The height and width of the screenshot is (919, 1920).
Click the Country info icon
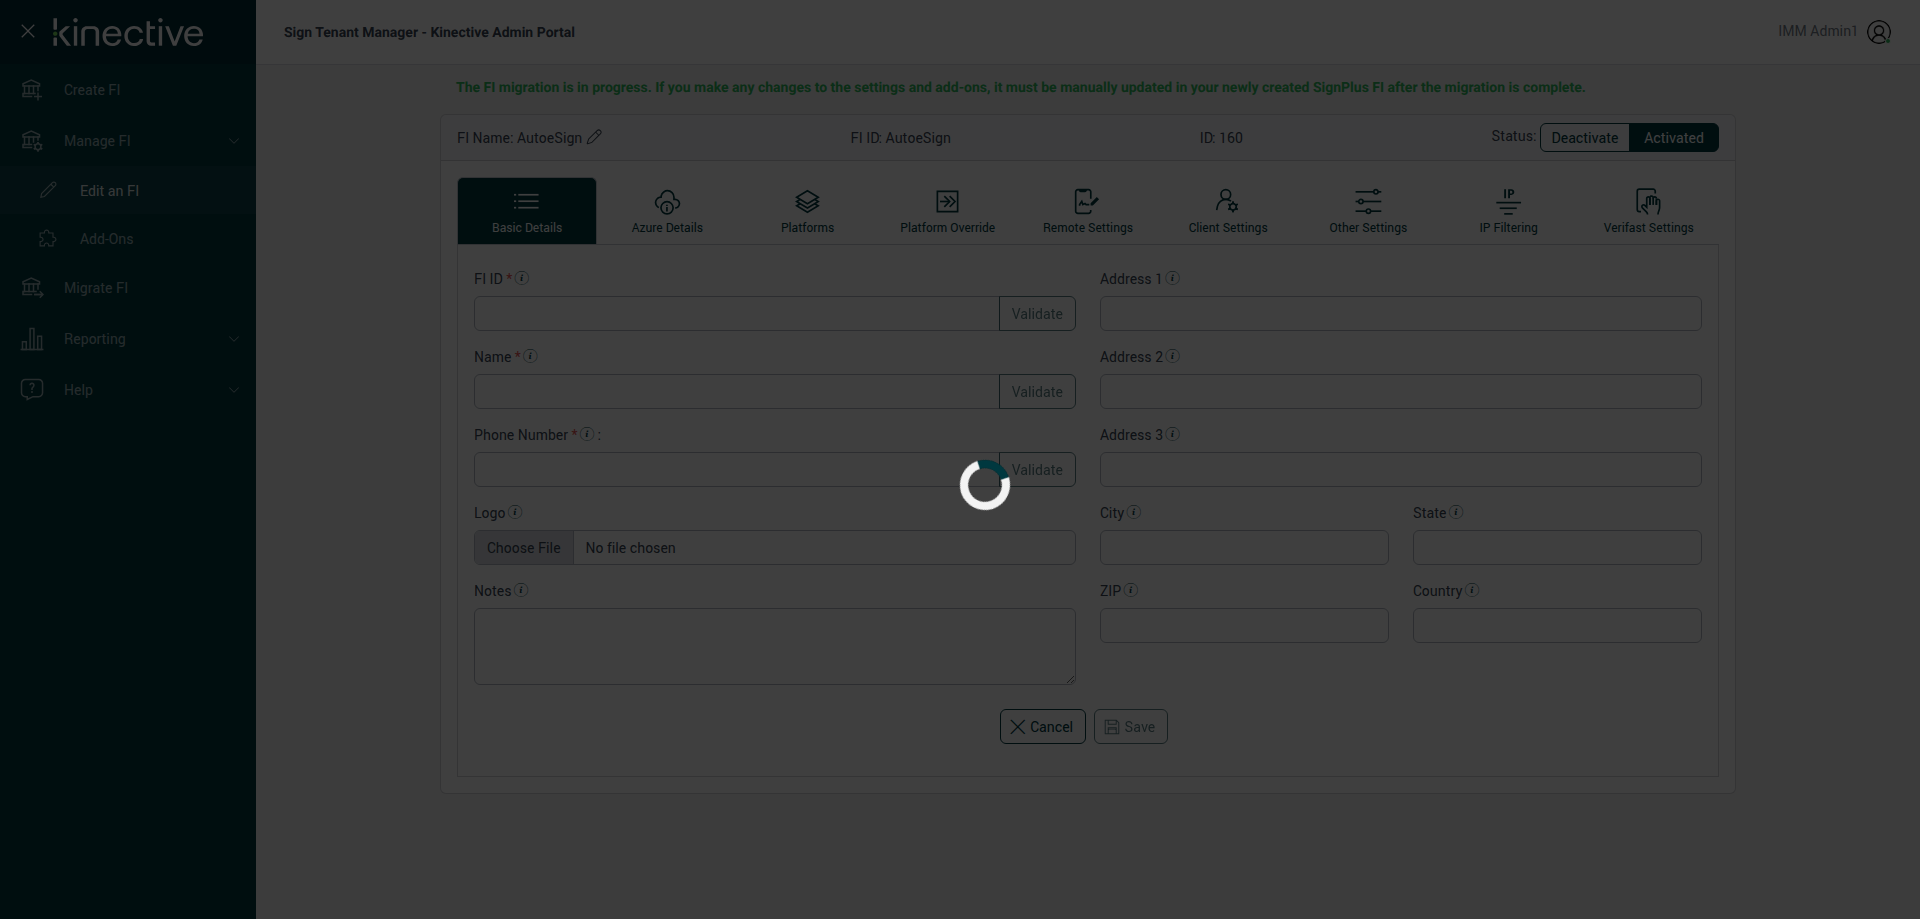click(1472, 590)
